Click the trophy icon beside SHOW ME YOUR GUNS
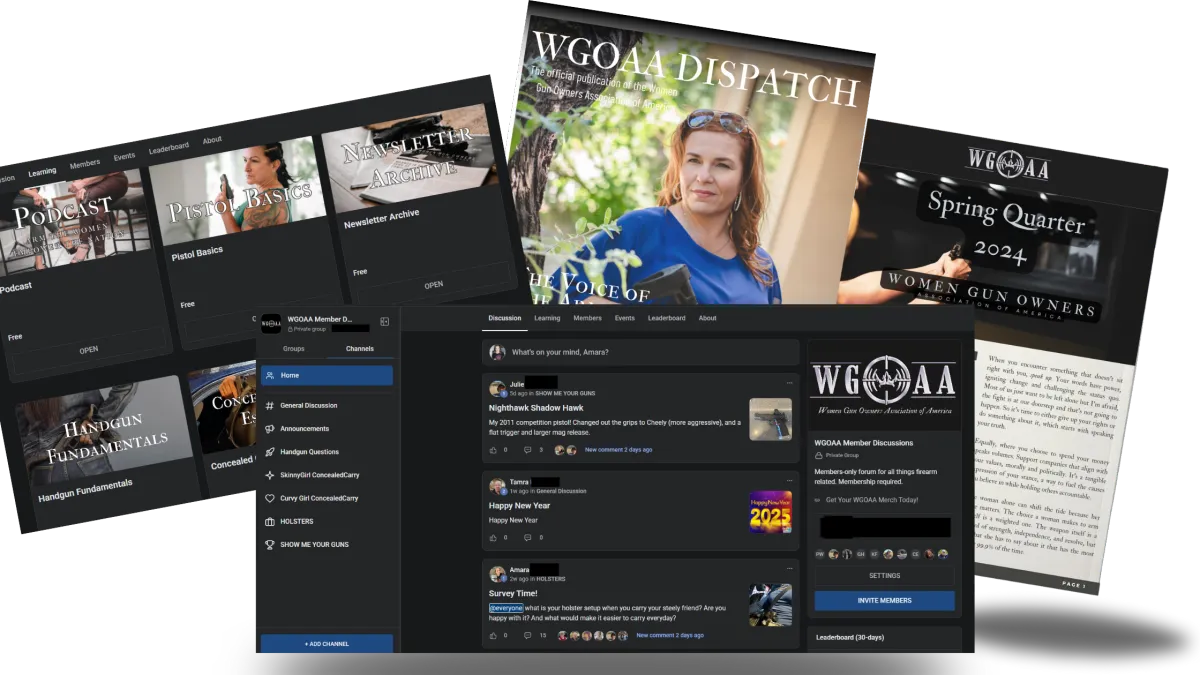This screenshot has height=675, width=1200. tap(270, 545)
